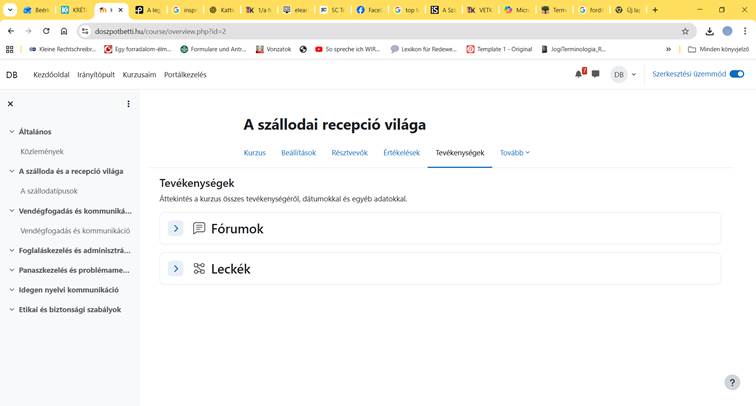This screenshot has height=406, width=756.
Task: Open the globe icon bookmark
Action: 303,49
